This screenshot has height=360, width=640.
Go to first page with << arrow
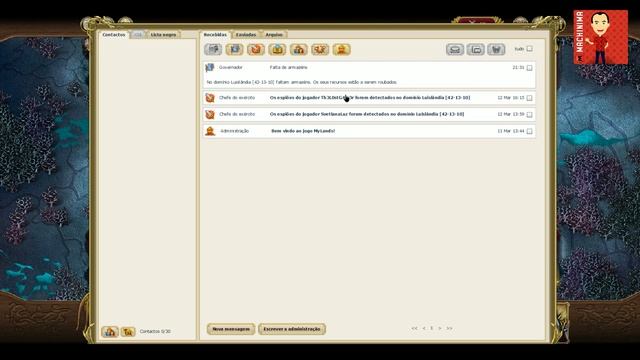point(414,328)
